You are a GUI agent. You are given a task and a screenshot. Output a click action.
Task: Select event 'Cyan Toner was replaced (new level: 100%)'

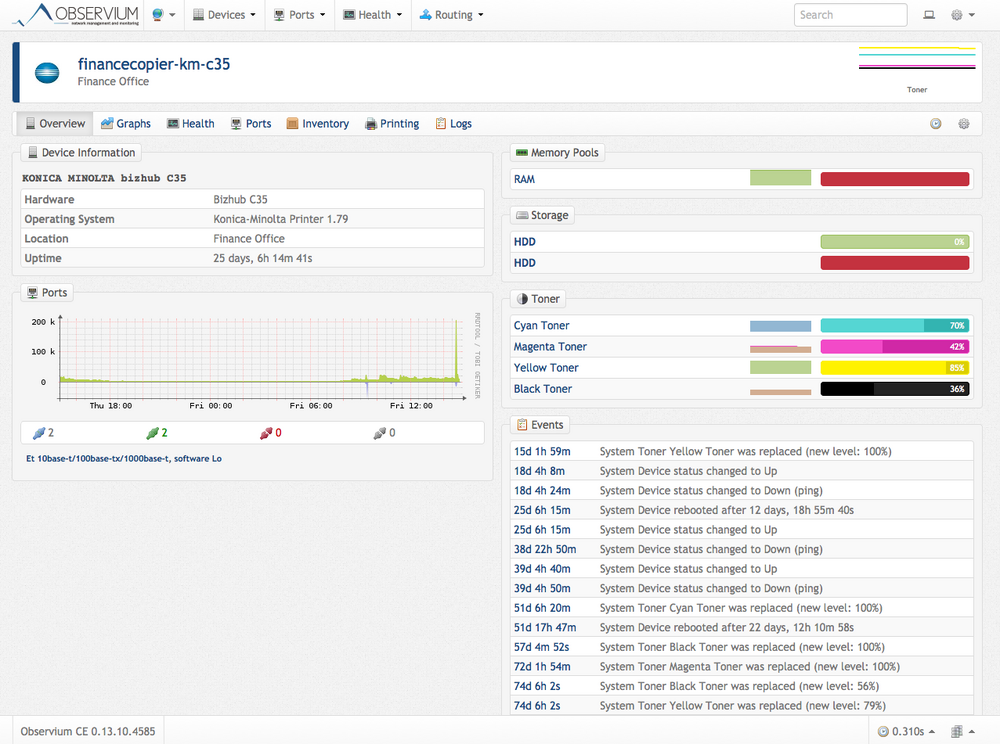742,608
